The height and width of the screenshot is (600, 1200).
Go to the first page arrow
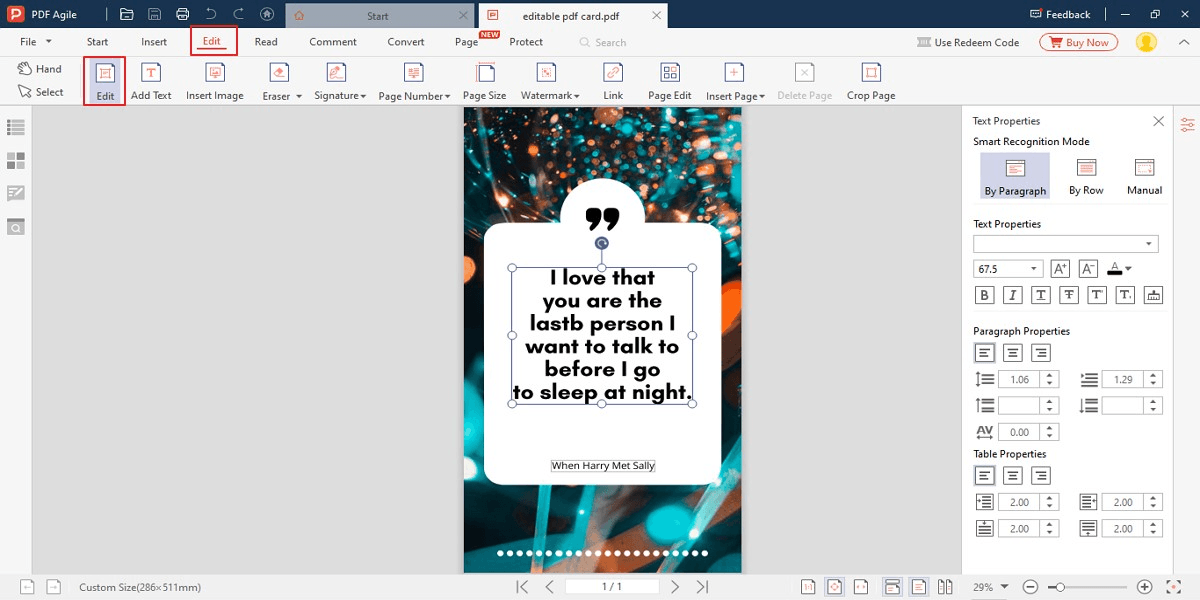point(522,587)
